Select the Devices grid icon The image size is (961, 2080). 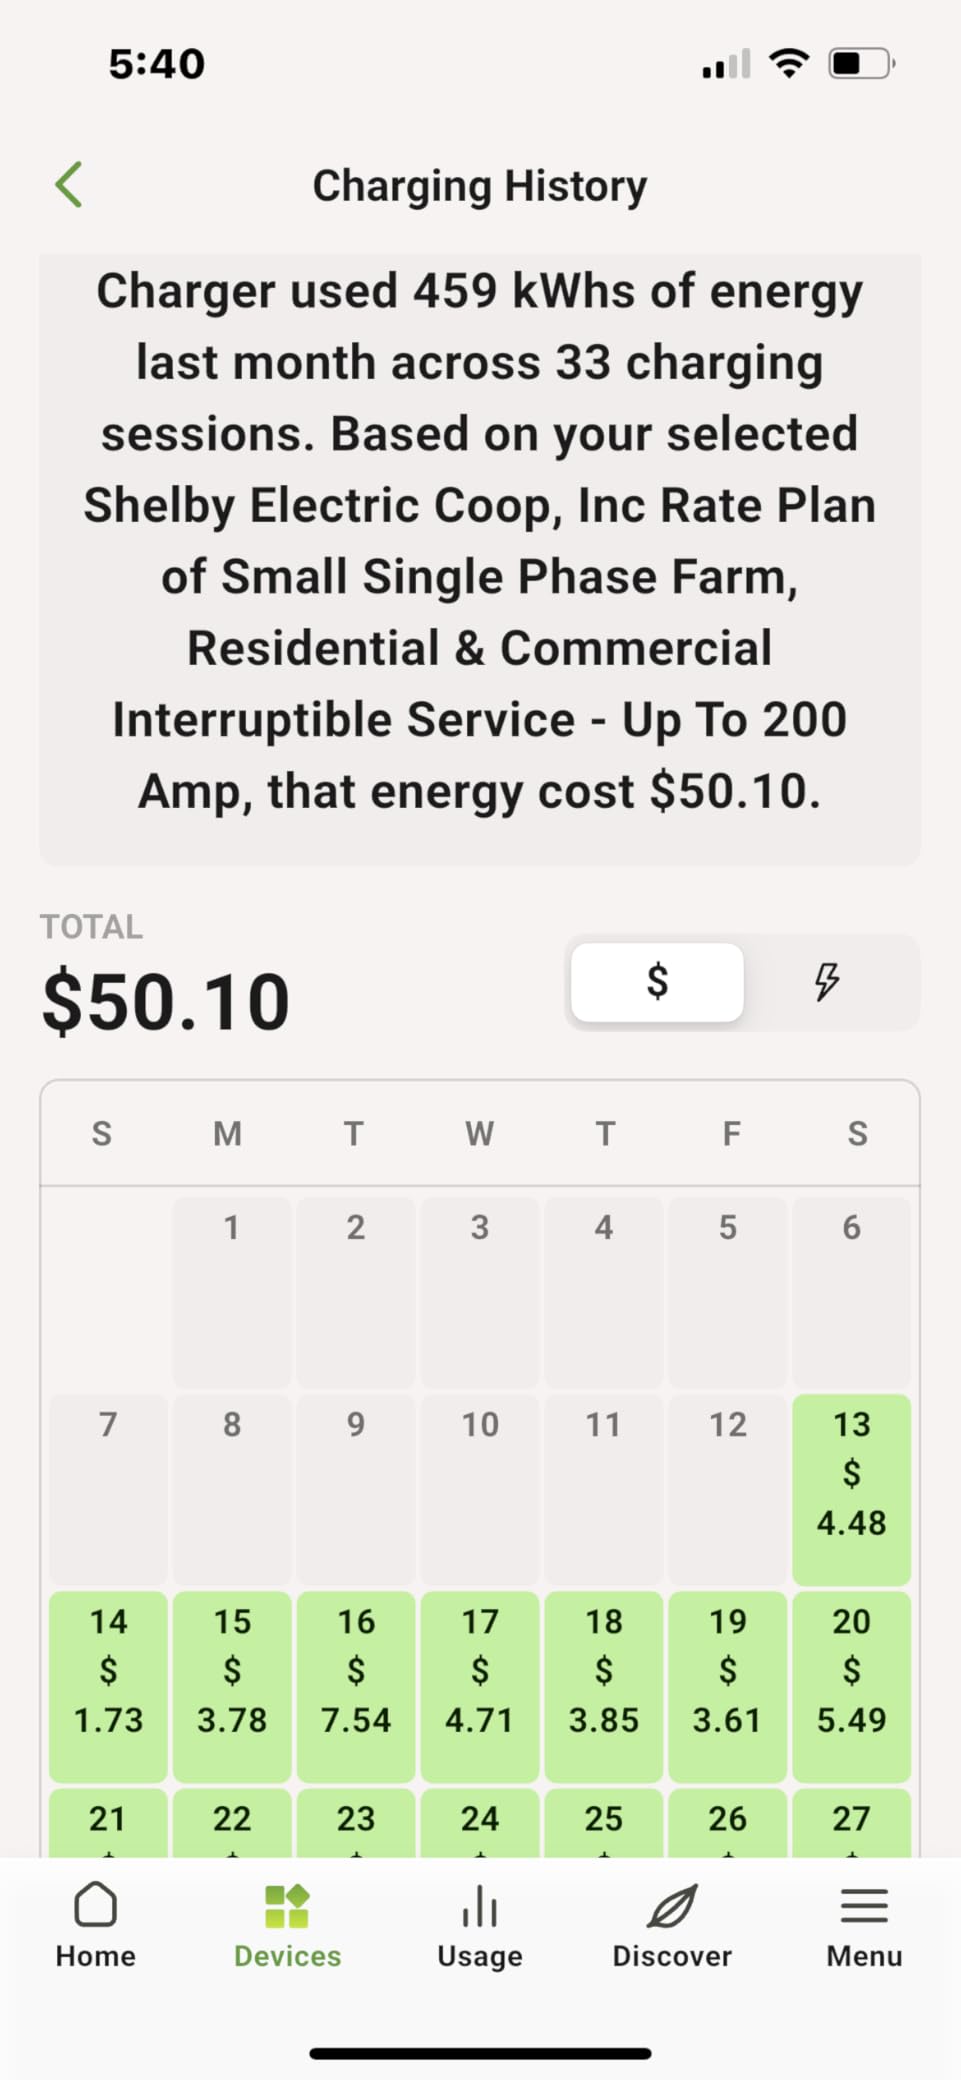(x=287, y=1906)
